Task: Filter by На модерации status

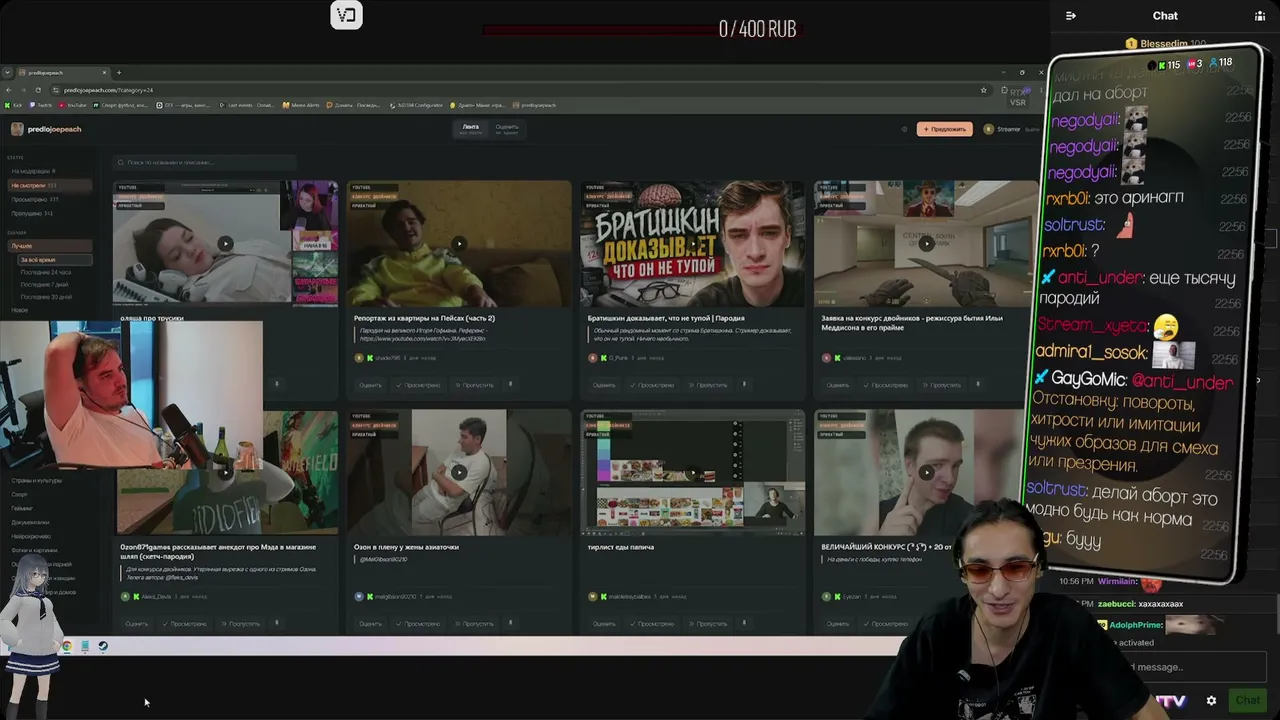Action: point(48,171)
